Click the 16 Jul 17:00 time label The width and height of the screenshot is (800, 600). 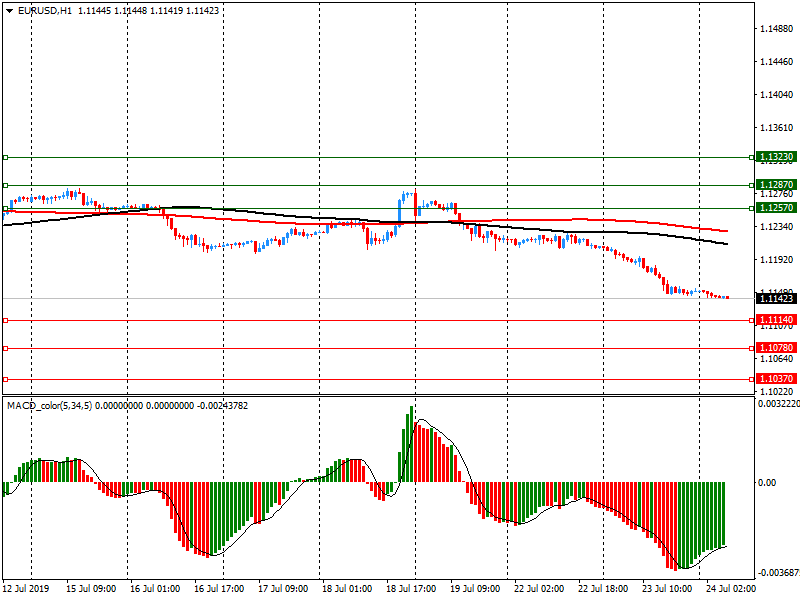[x=219, y=588]
